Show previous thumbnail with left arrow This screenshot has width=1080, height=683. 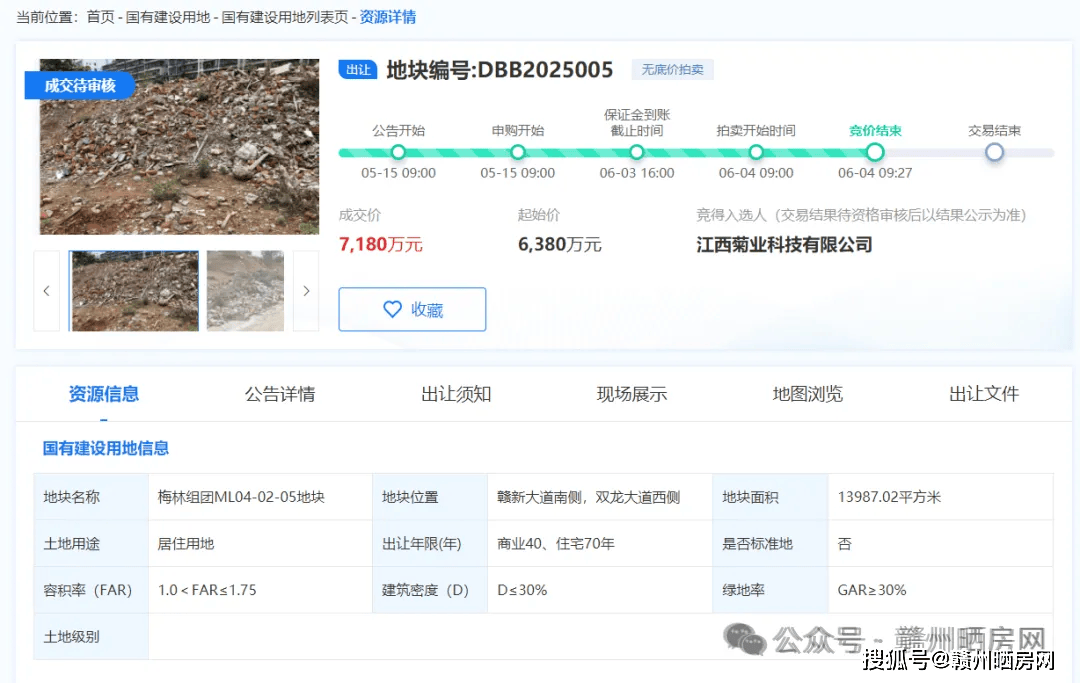[x=47, y=291]
